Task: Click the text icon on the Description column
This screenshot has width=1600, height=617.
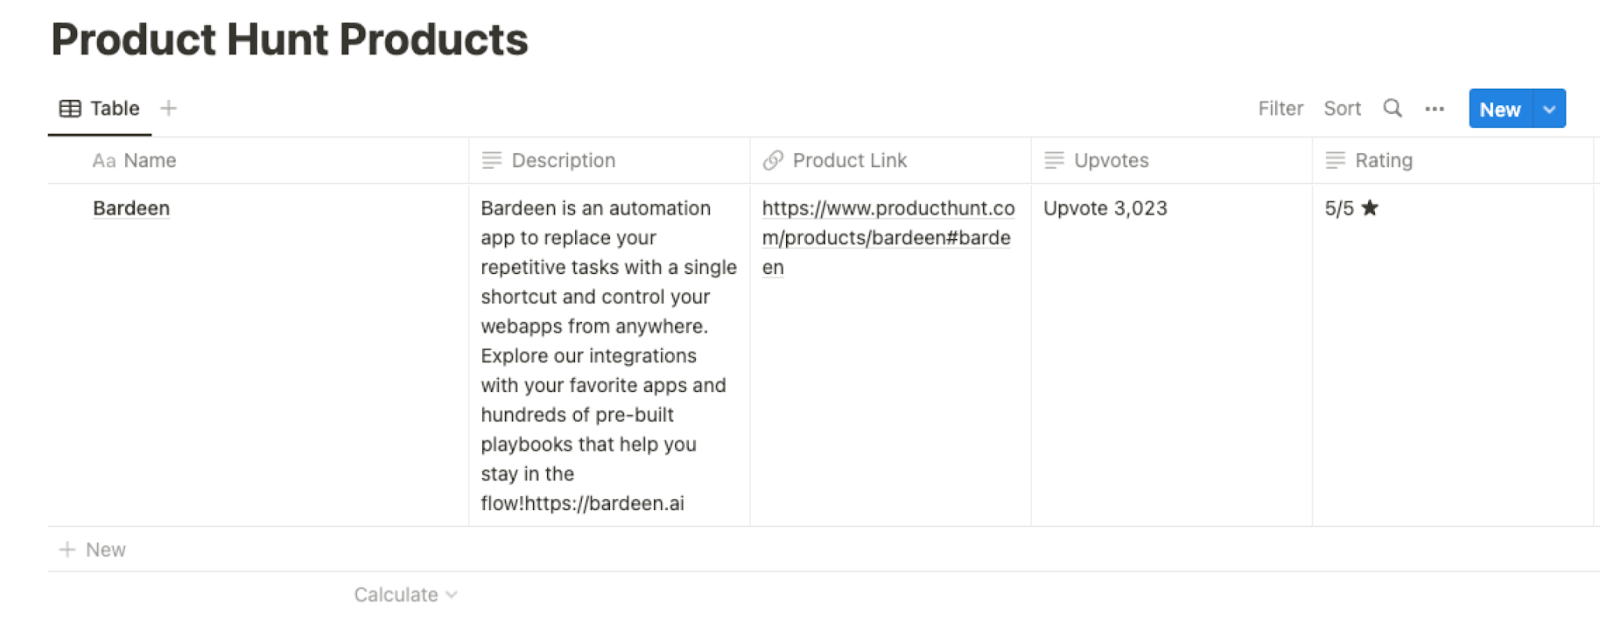Action: (x=491, y=160)
